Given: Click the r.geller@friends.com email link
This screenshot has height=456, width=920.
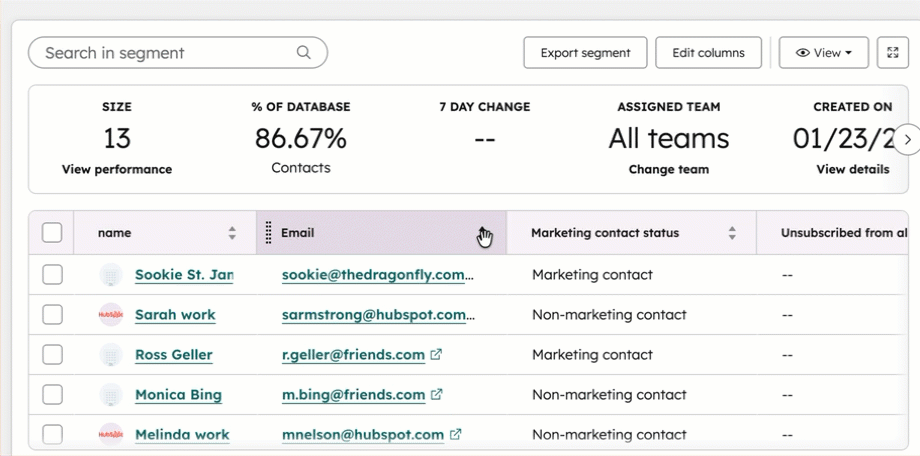Looking at the screenshot, I should [353, 354].
